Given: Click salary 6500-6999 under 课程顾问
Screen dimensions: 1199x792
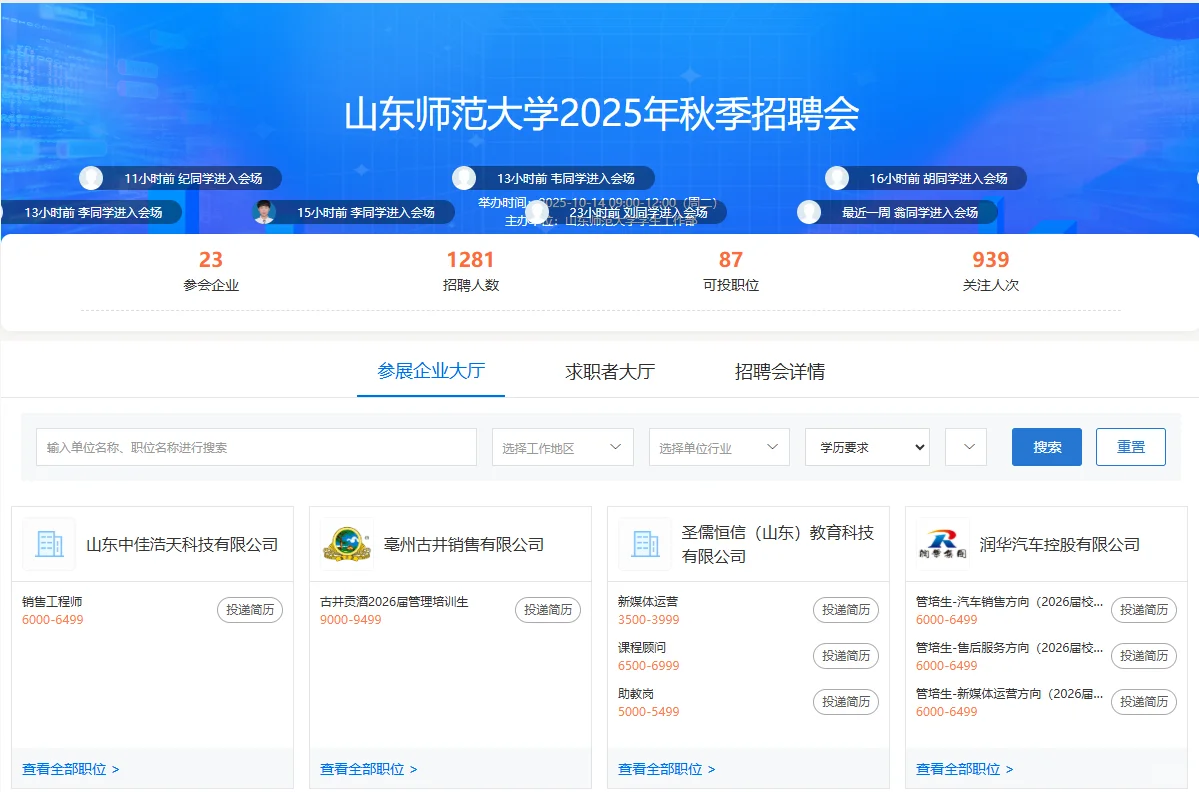Looking at the screenshot, I should click(x=648, y=666).
